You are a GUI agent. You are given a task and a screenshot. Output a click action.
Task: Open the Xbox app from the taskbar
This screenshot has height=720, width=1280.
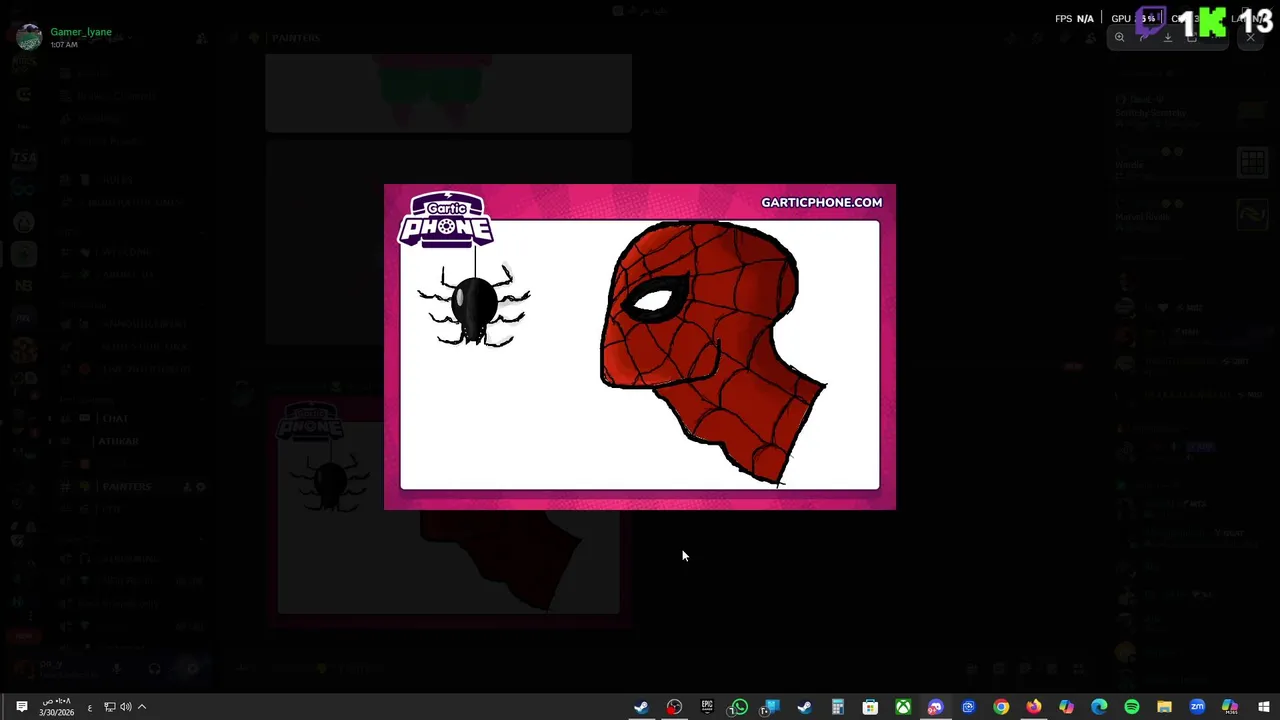tap(903, 707)
